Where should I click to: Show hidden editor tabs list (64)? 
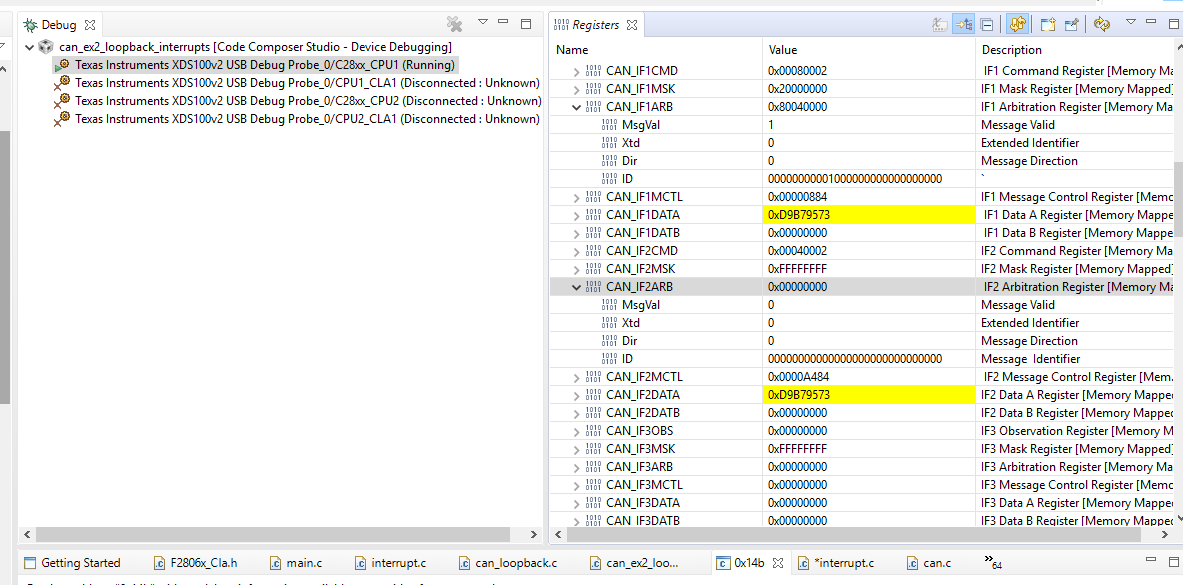(x=993, y=562)
